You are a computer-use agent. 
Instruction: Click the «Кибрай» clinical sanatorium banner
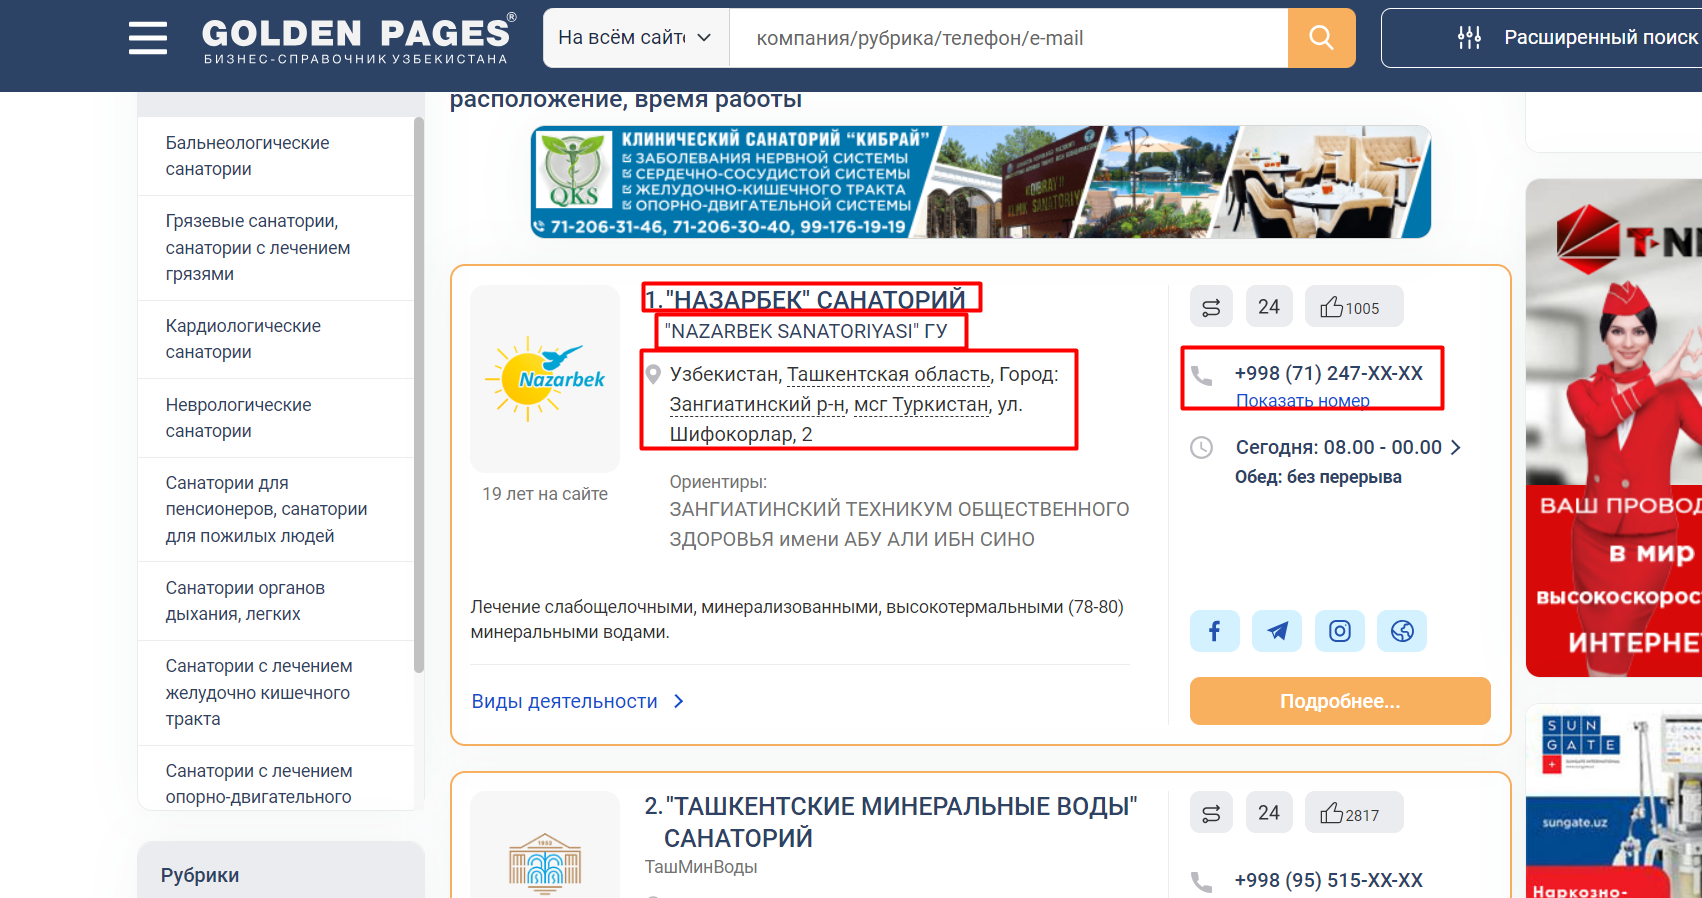[x=981, y=182]
